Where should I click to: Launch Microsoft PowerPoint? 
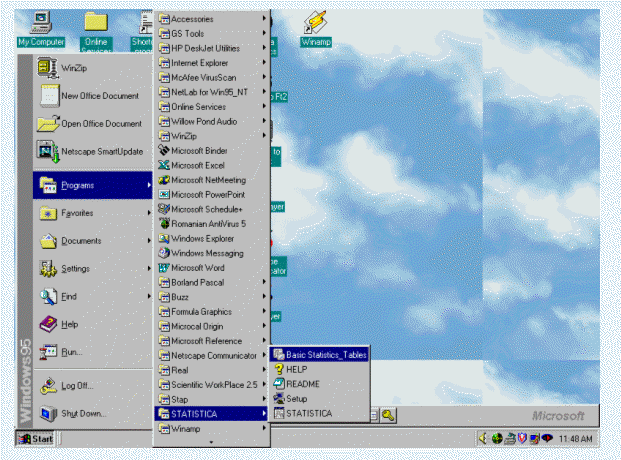(212, 195)
